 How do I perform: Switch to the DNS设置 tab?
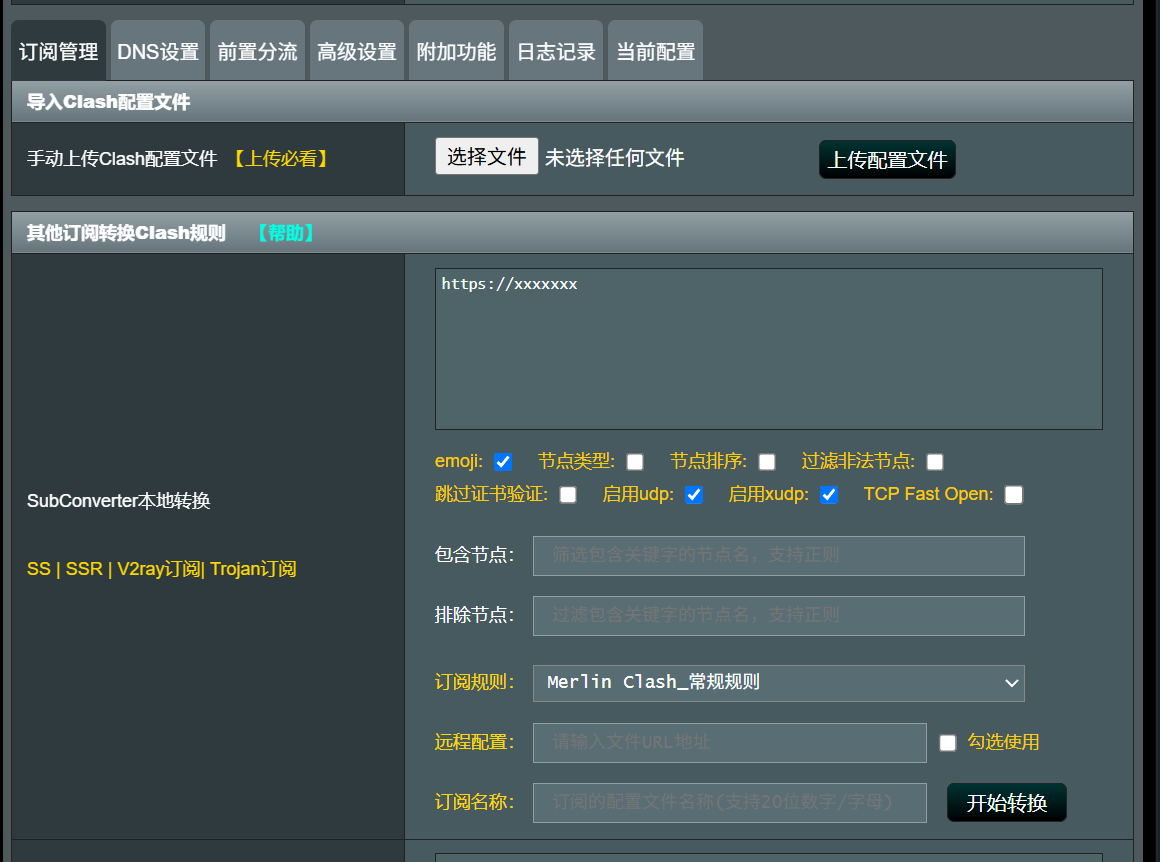click(158, 52)
